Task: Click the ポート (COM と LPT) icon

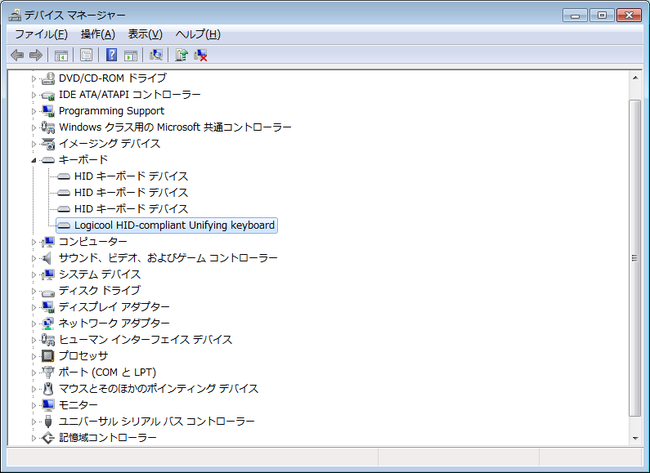Action: [x=48, y=372]
